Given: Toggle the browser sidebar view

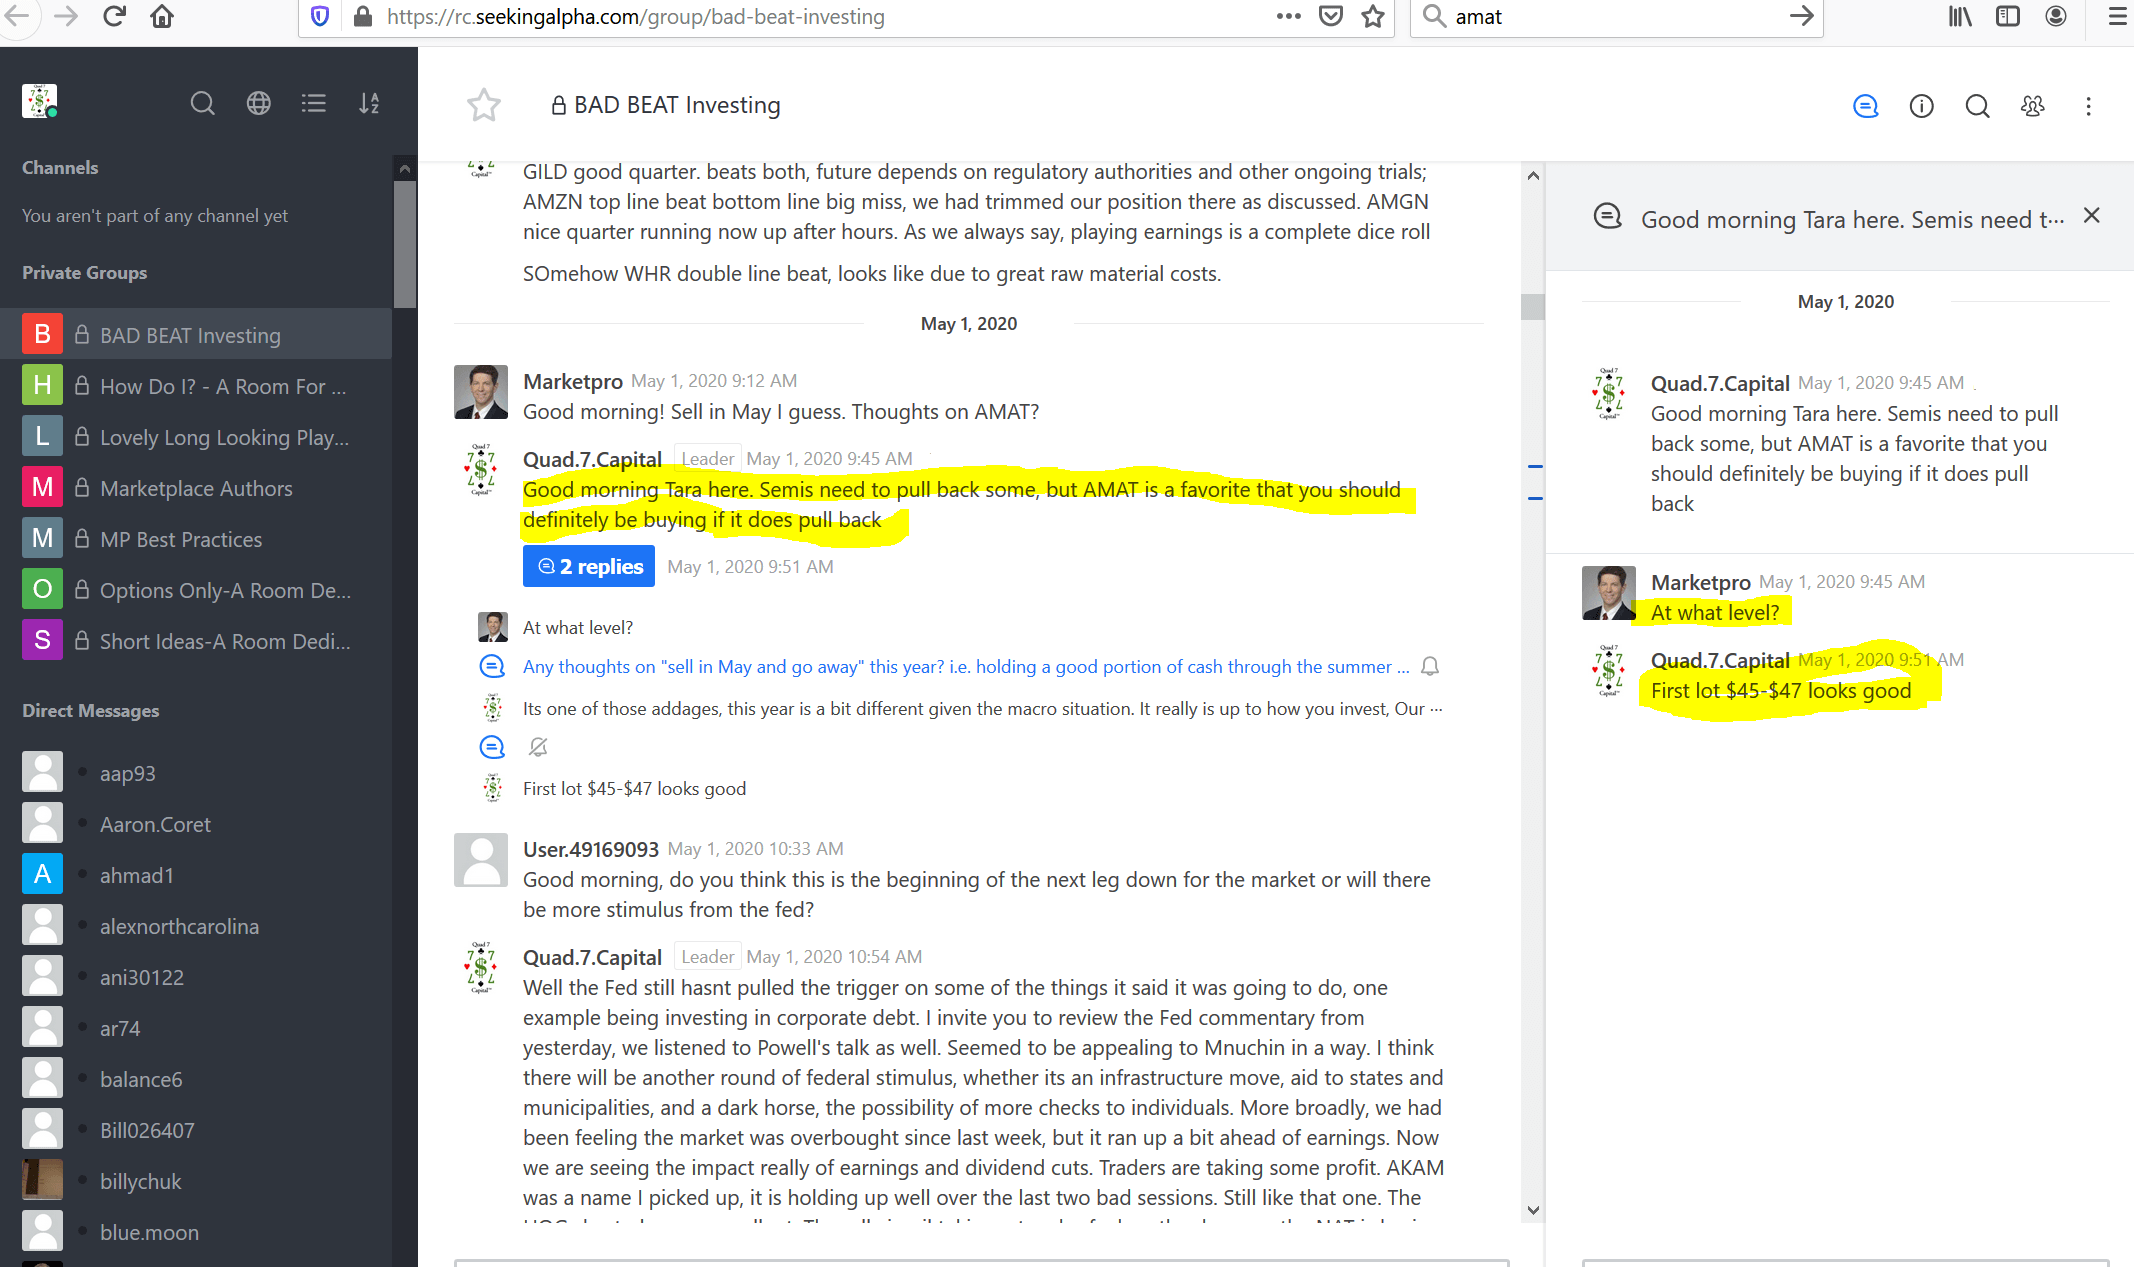Looking at the screenshot, I should pyautogui.click(x=2008, y=16).
